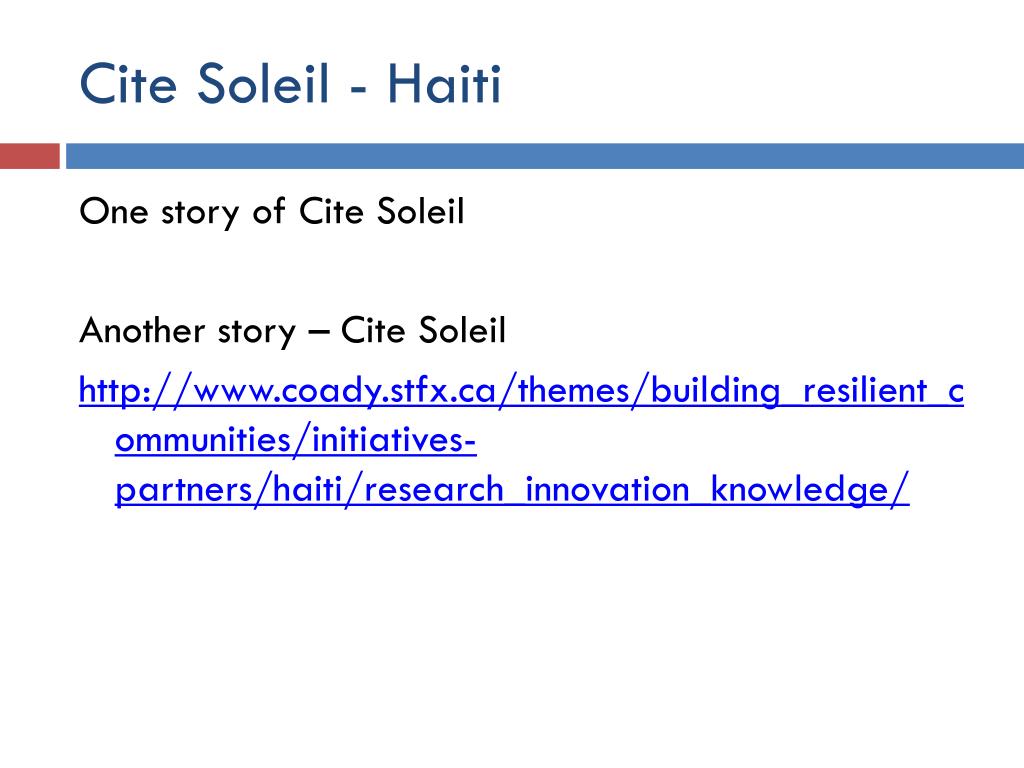Click 'haiti' segment in the URL's last line
The height and width of the screenshot is (768, 1024).
[308, 489]
